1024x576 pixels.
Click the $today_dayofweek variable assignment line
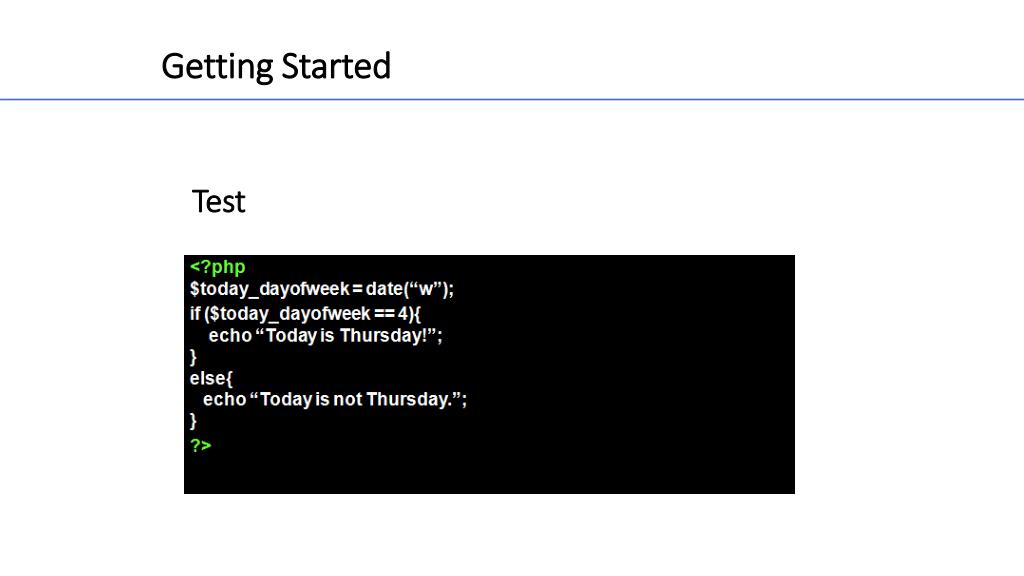pos(321,289)
